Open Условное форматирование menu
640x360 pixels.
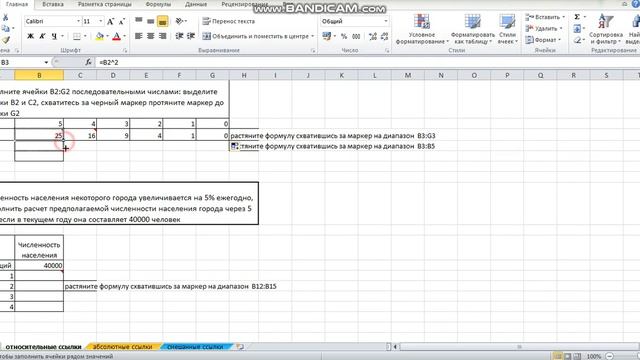pyautogui.click(x=422, y=29)
